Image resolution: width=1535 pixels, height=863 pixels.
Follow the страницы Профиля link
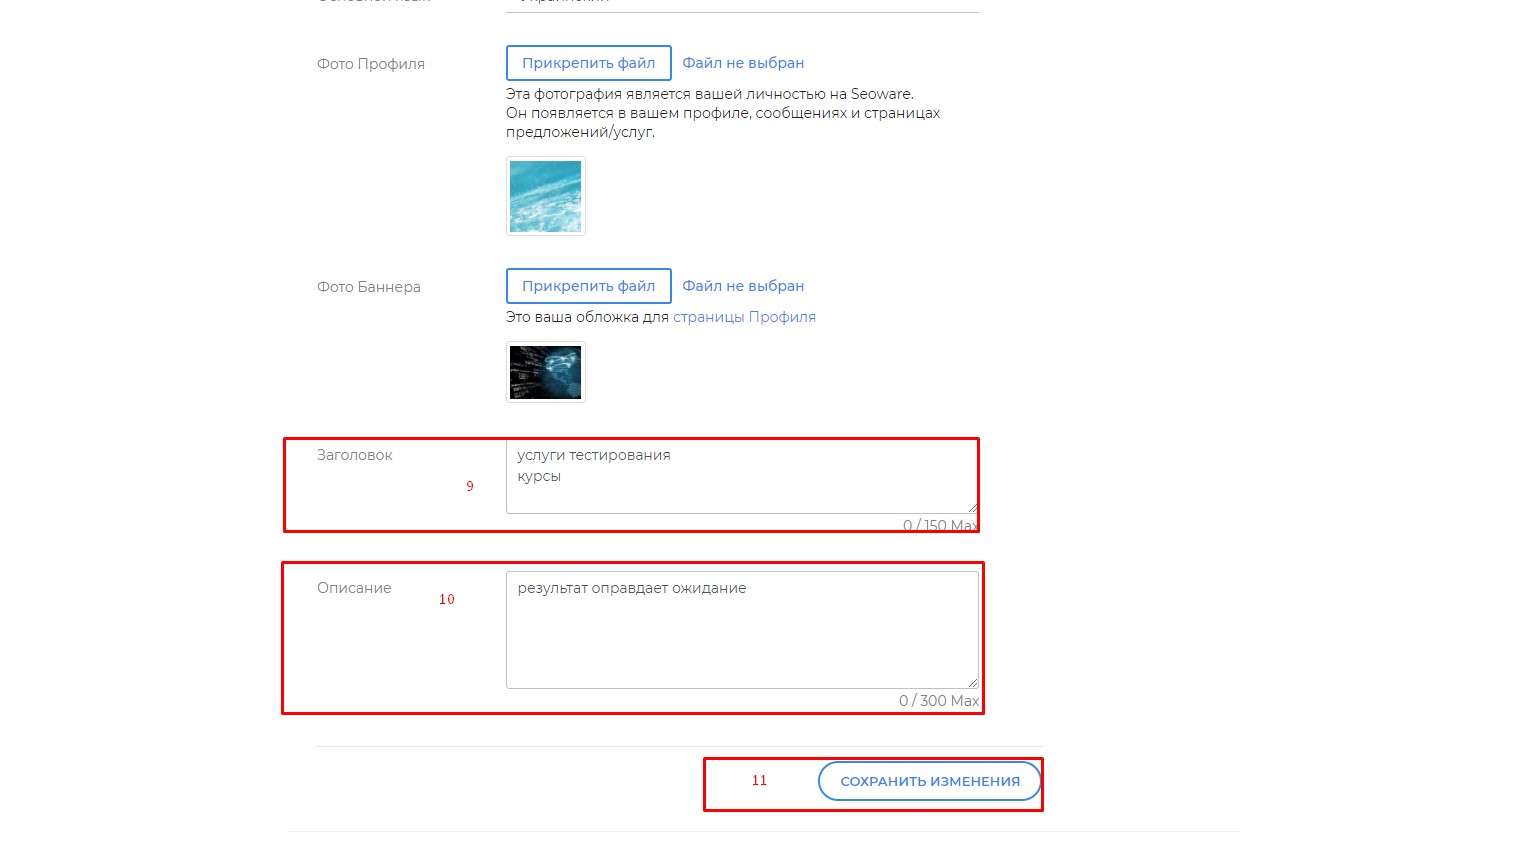744,317
